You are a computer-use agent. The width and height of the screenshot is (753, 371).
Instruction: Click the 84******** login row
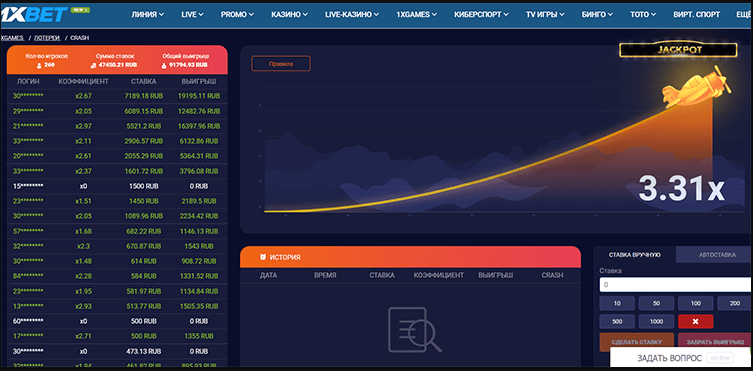28,276
